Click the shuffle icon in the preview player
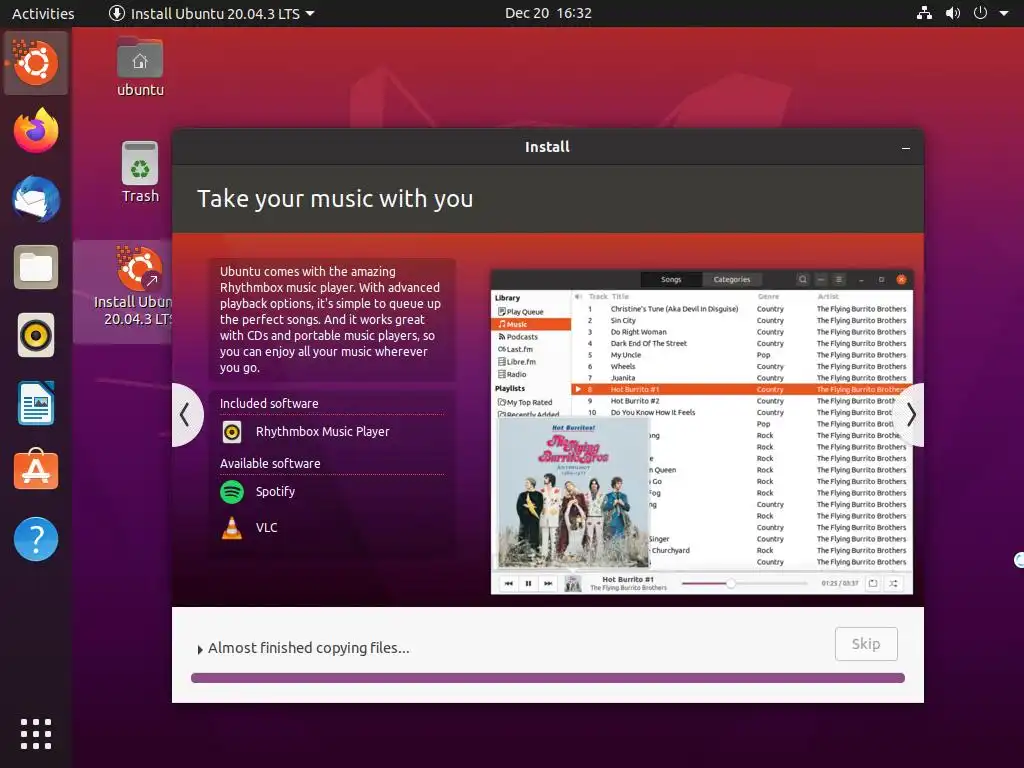 point(893,583)
